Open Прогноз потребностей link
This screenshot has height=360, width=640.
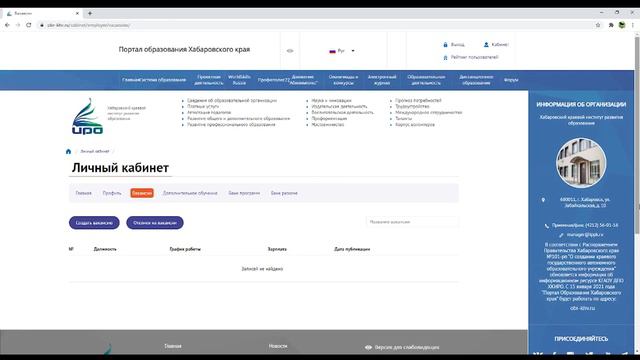418,100
